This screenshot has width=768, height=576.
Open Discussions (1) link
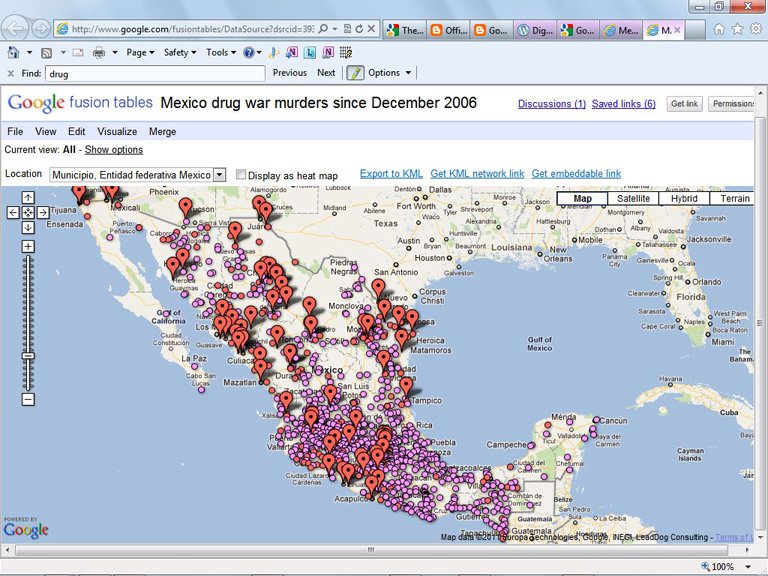tap(552, 104)
